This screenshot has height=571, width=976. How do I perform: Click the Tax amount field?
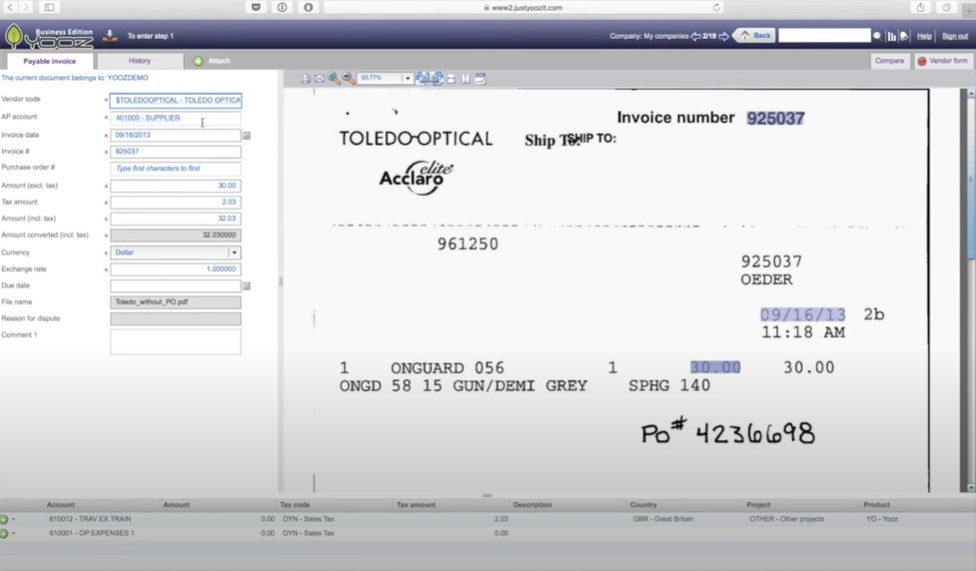pyautogui.click(x=176, y=202)
